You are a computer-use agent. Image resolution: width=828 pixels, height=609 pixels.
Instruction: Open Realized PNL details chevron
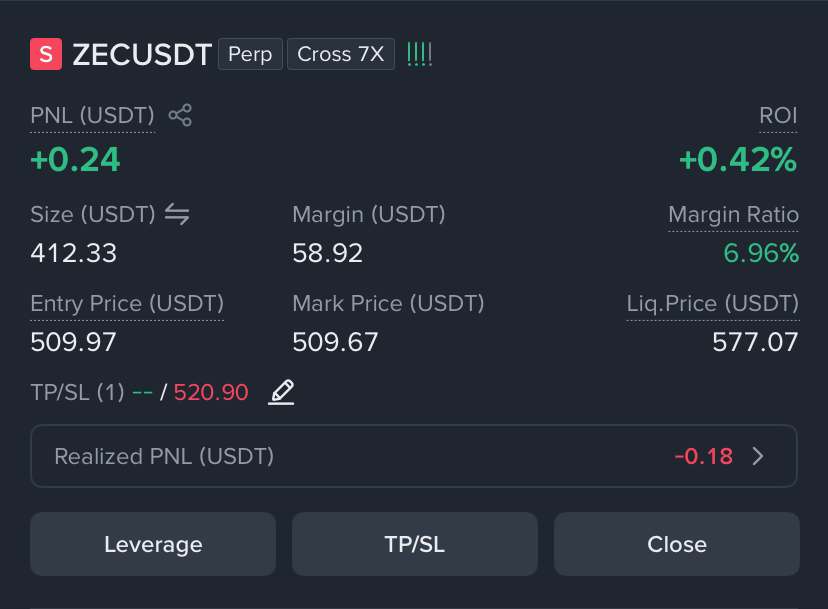click(758, 456)
